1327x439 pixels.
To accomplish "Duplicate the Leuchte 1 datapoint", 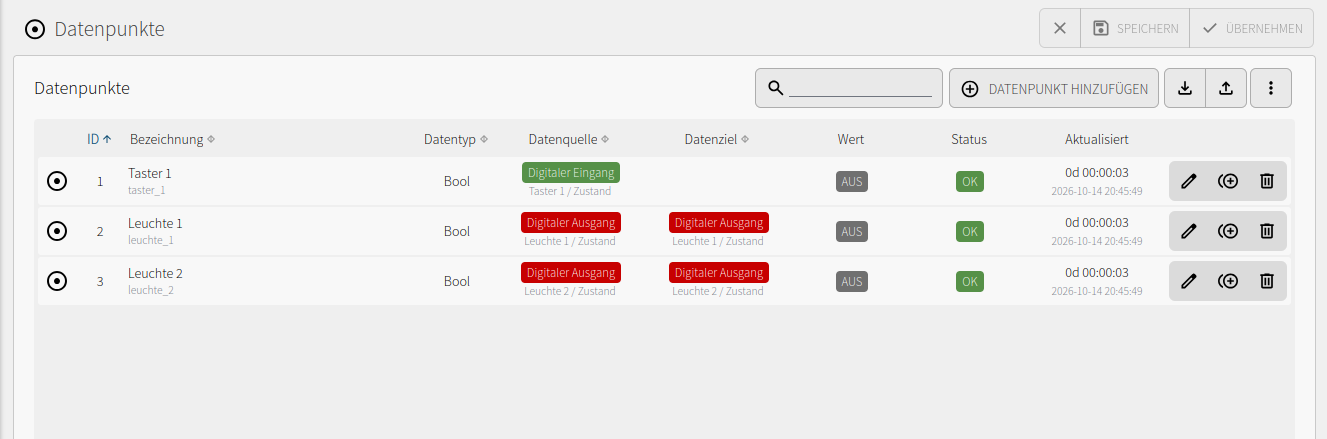I will (x=1228, y=231).
